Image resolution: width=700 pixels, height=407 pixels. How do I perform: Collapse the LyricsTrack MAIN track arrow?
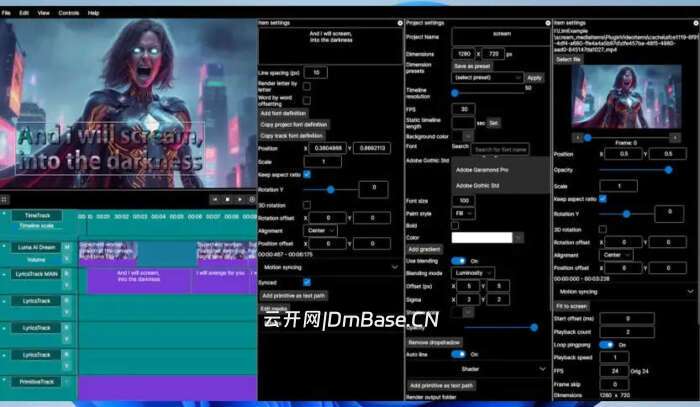point(4,274)
